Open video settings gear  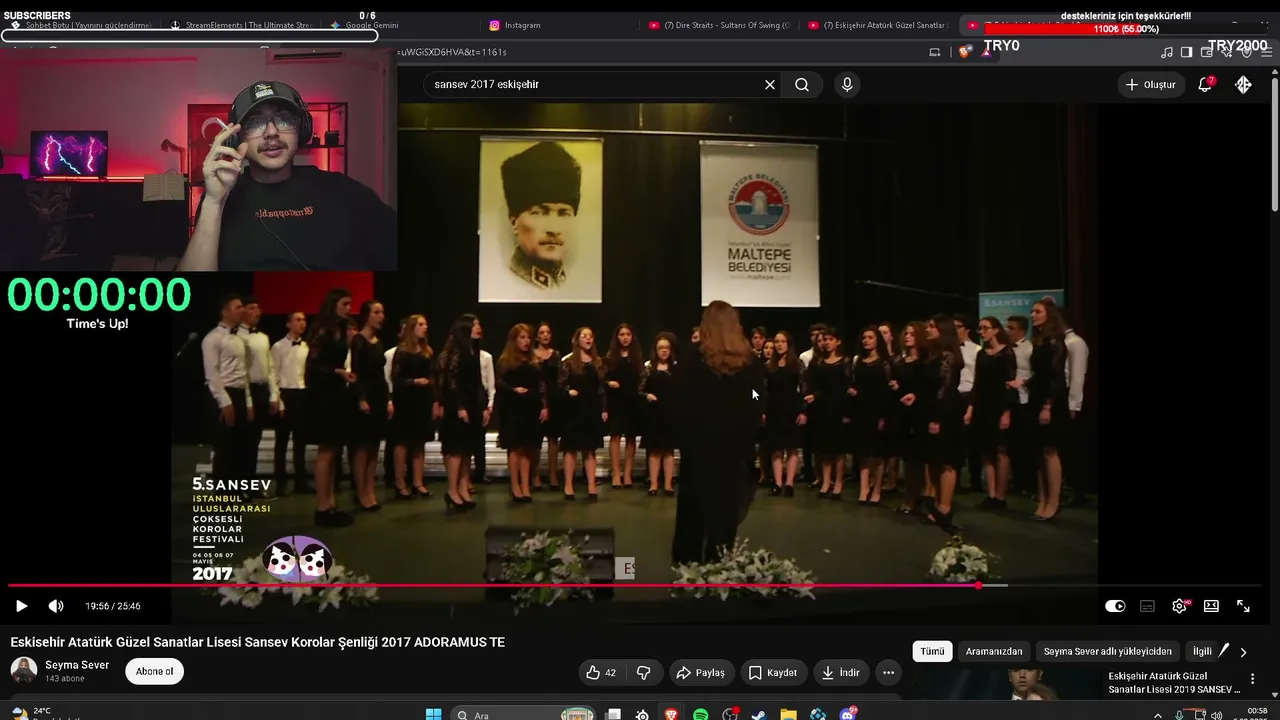coord(1180,606)
